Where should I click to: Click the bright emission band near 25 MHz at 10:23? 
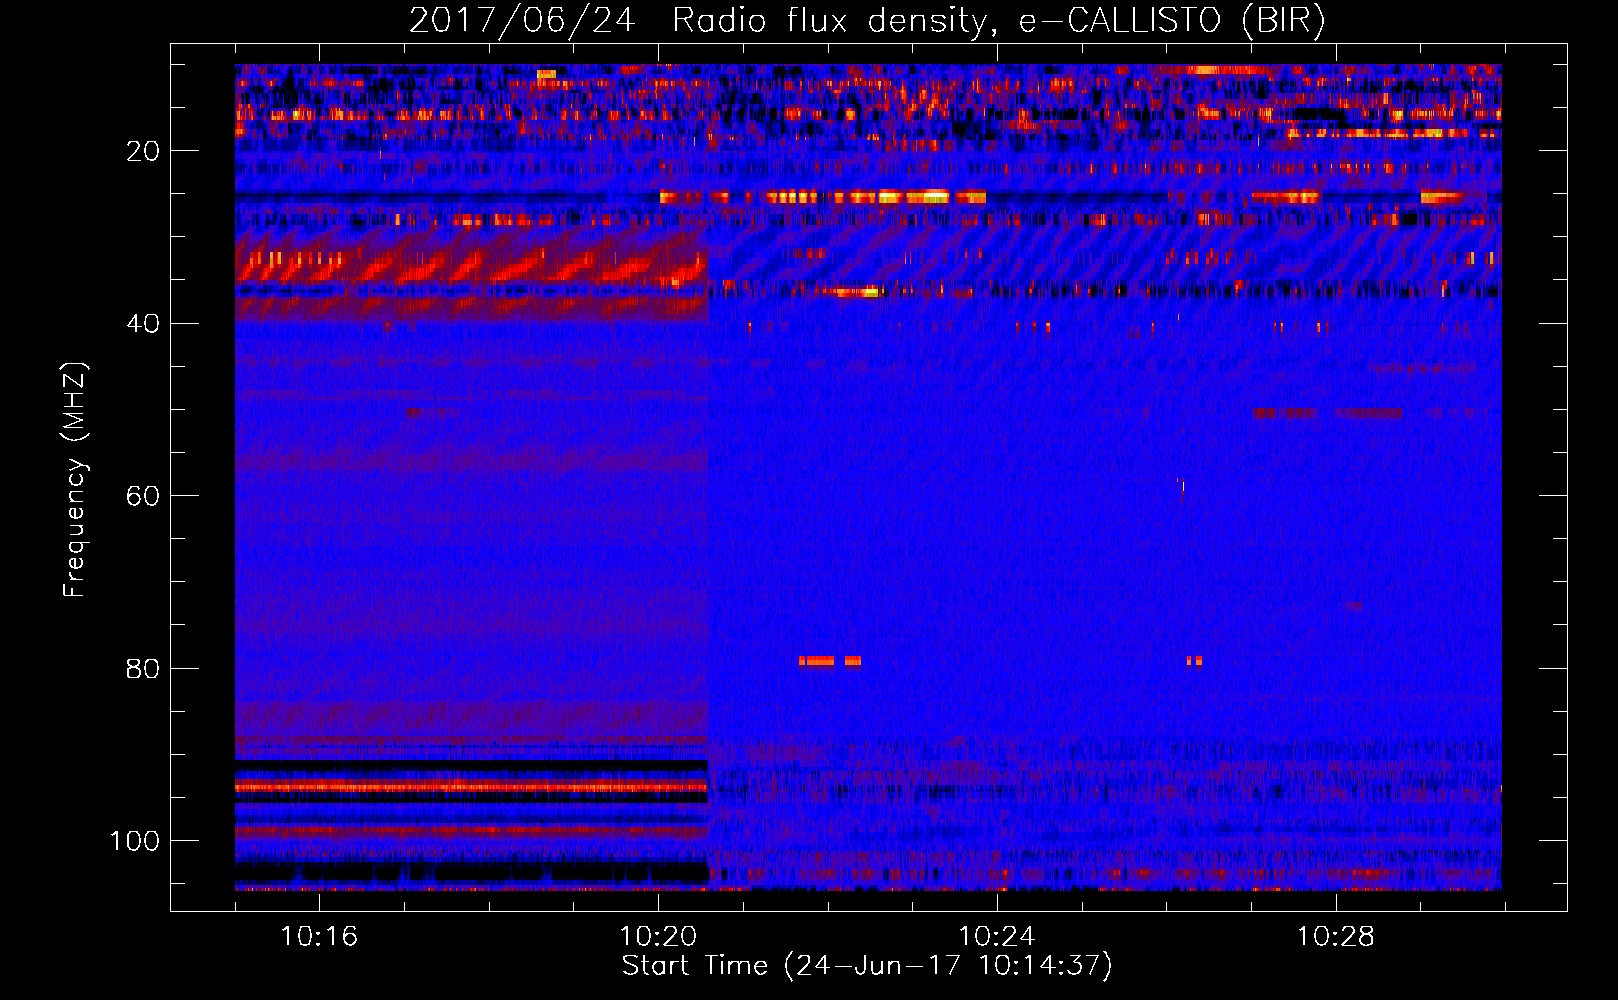pyautogui.click(x=823, y=197)
